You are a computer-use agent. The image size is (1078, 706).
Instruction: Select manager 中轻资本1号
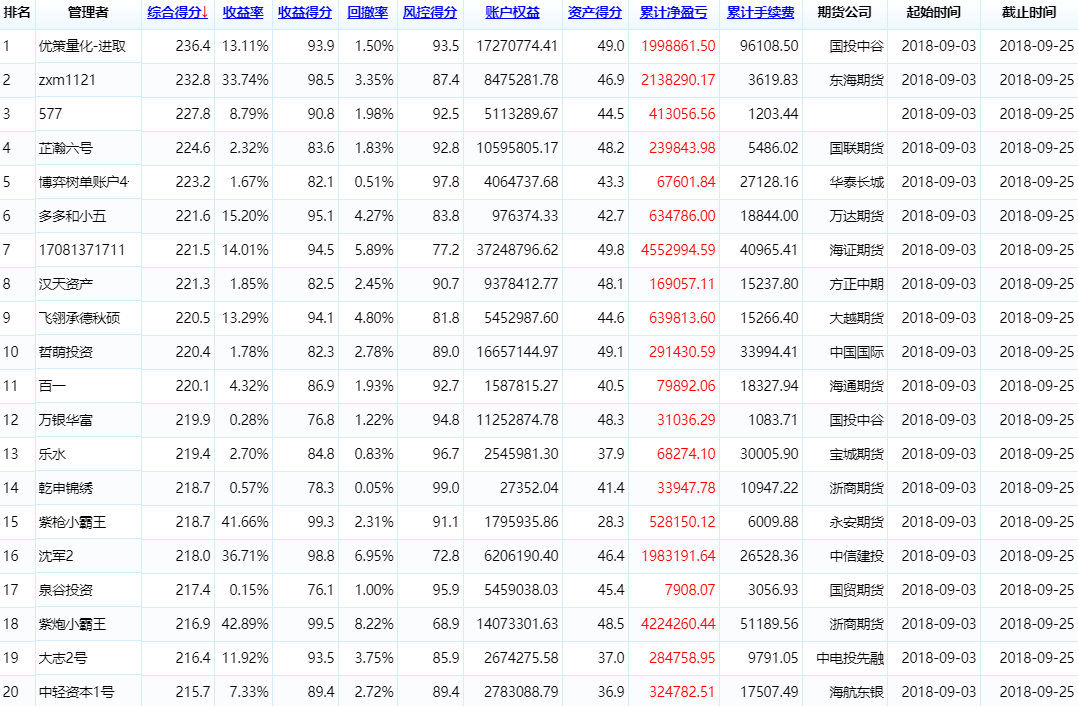tap(76, 692)
